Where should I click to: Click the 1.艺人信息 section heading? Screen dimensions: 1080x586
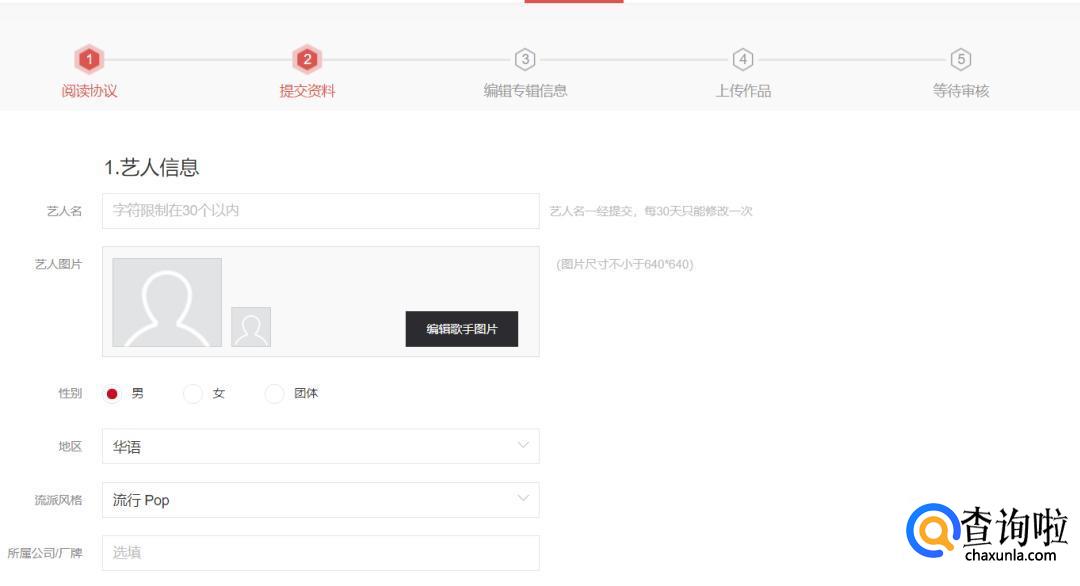tap(152, 167)
